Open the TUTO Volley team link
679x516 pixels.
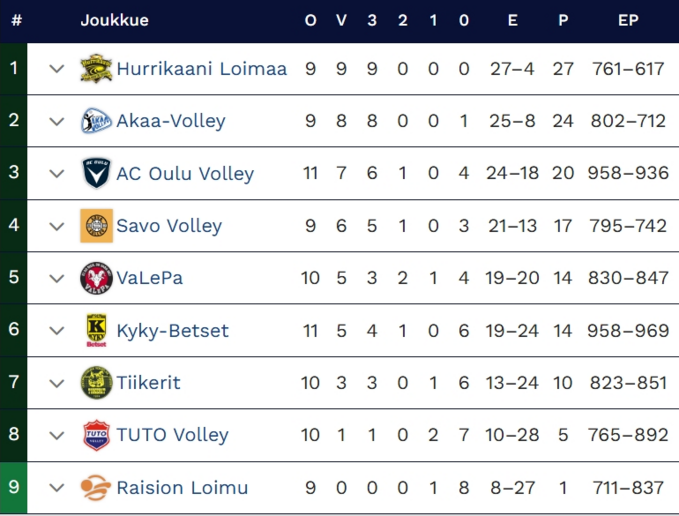click(172, 435)
